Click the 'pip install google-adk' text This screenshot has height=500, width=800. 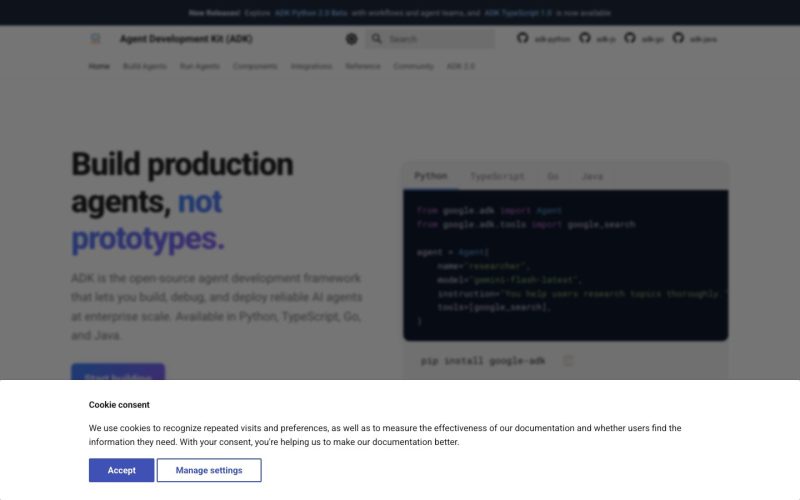[x=483, y=361]
